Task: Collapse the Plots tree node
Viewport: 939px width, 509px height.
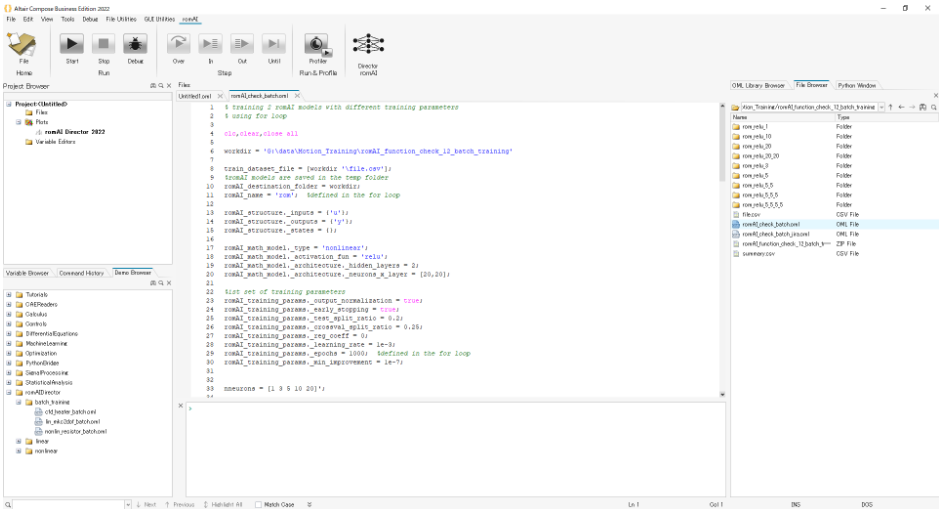Action: click(19, 122)
